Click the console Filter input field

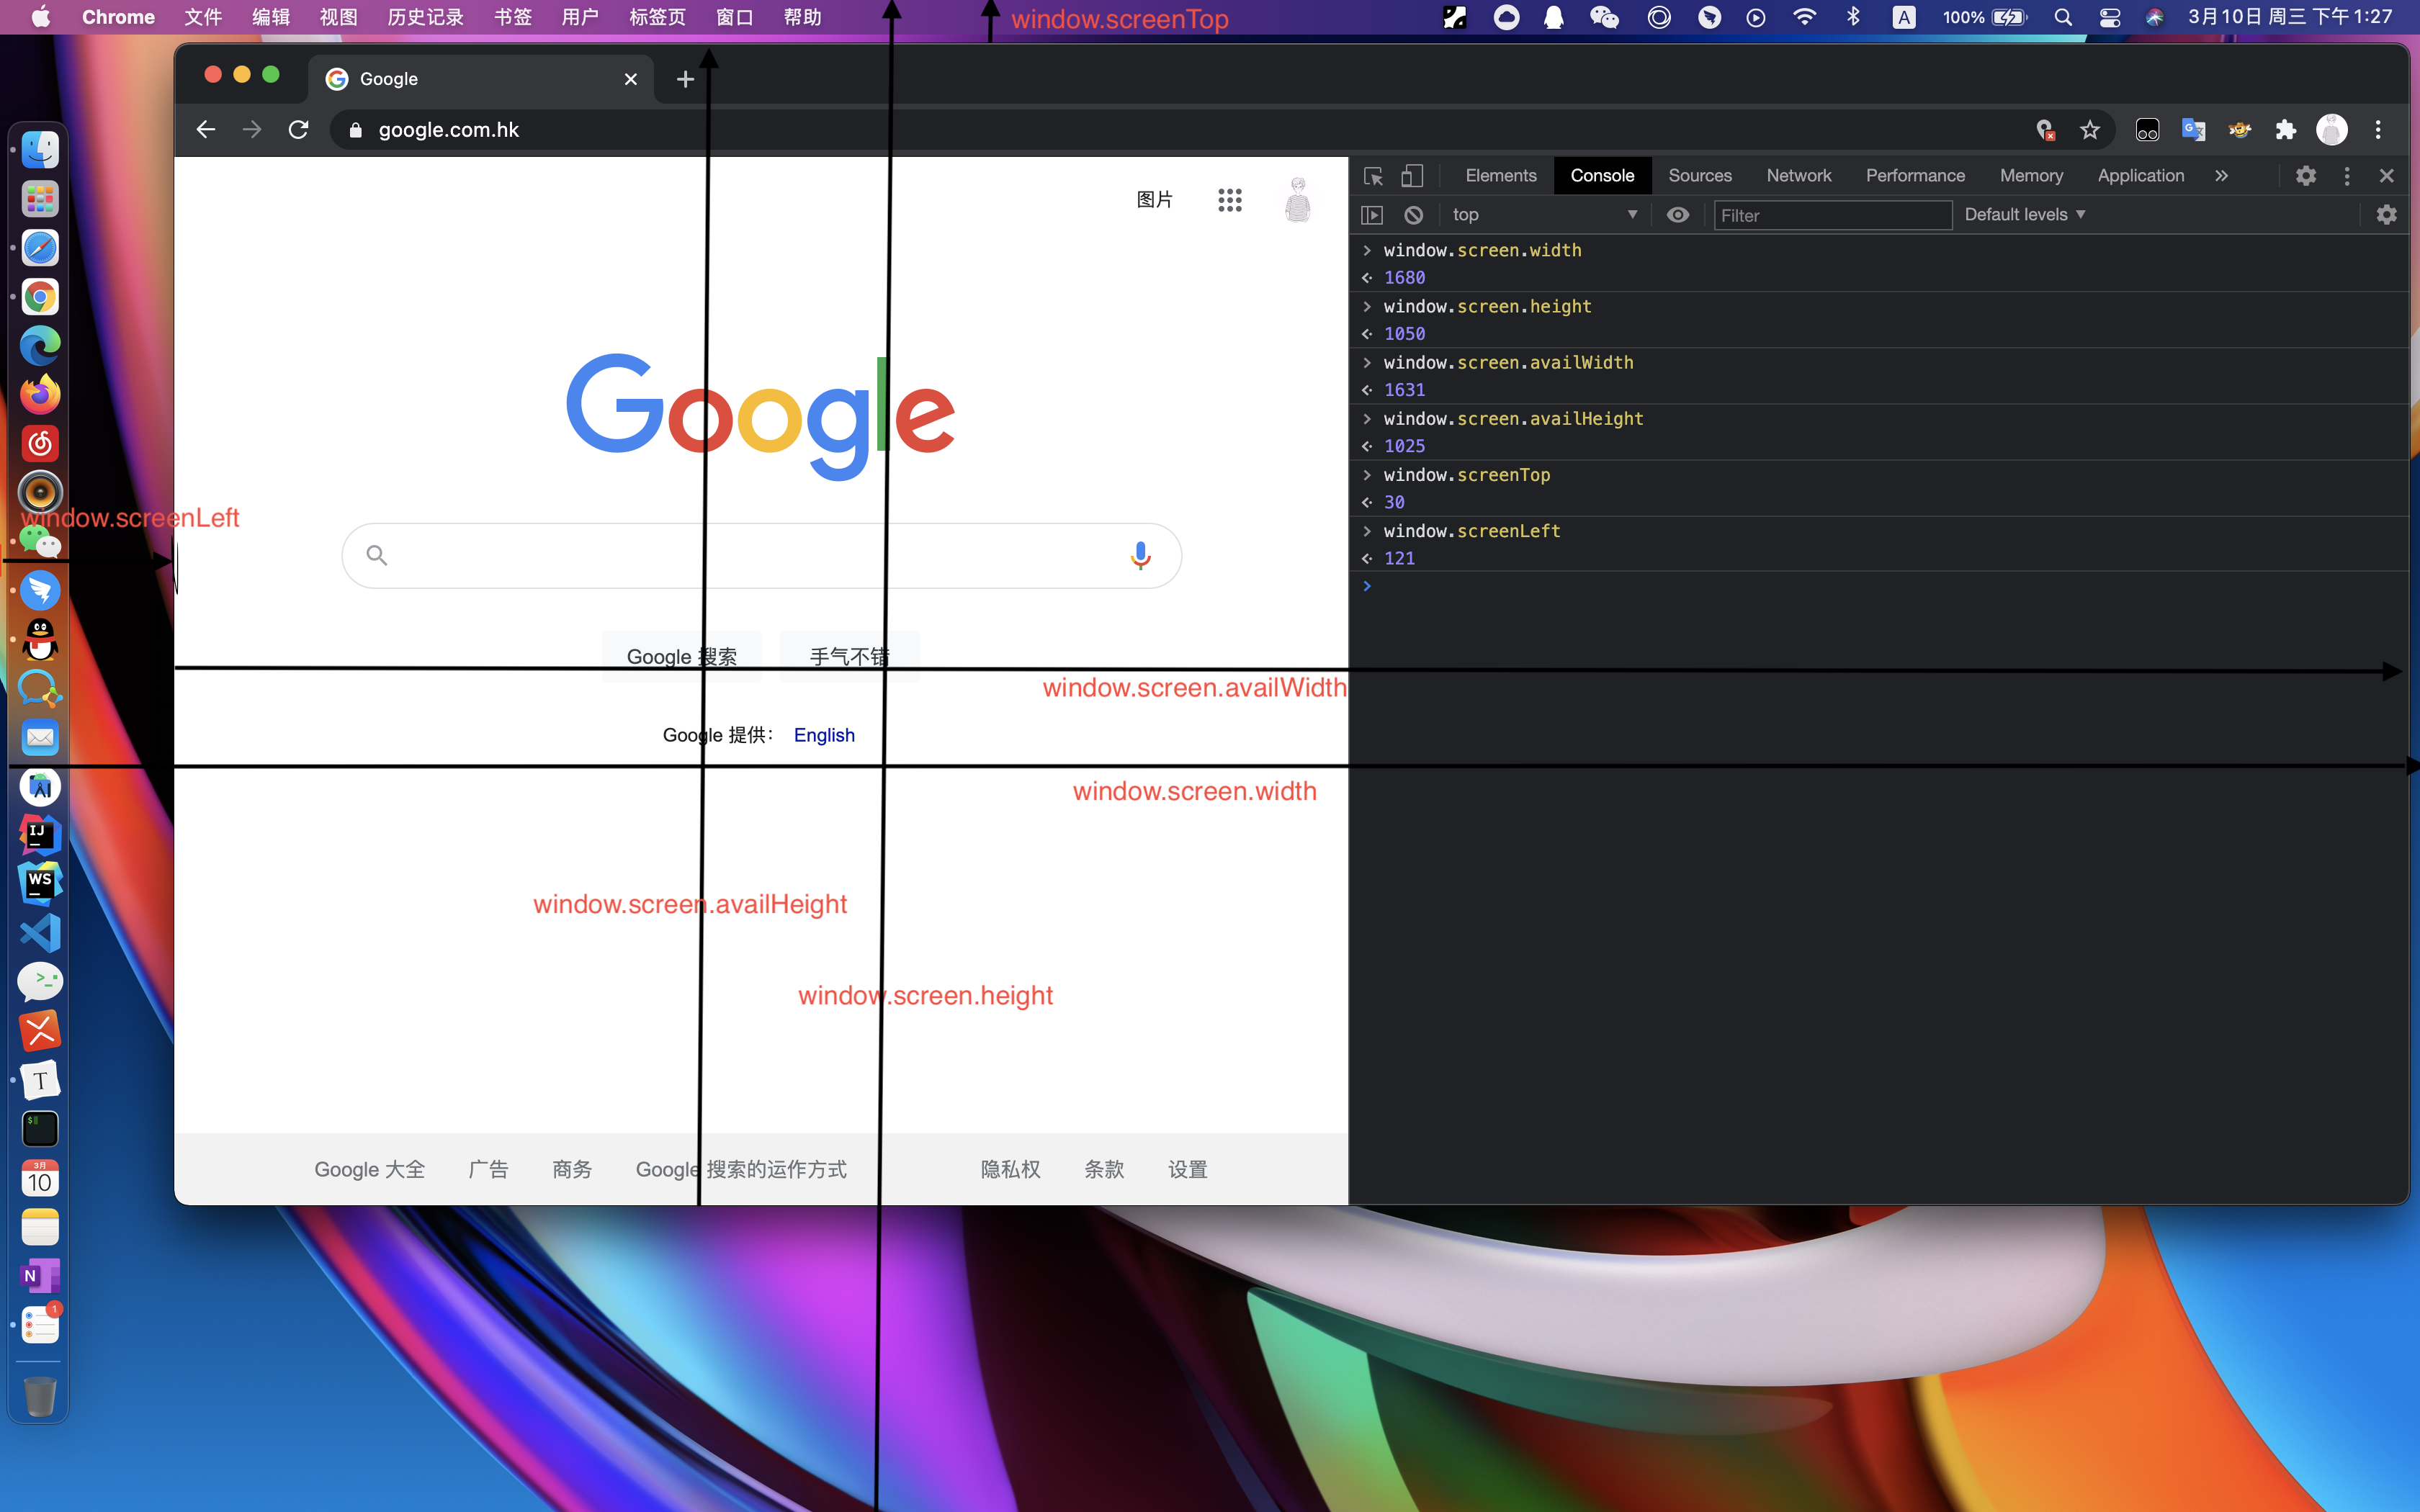click(1832, 215)
